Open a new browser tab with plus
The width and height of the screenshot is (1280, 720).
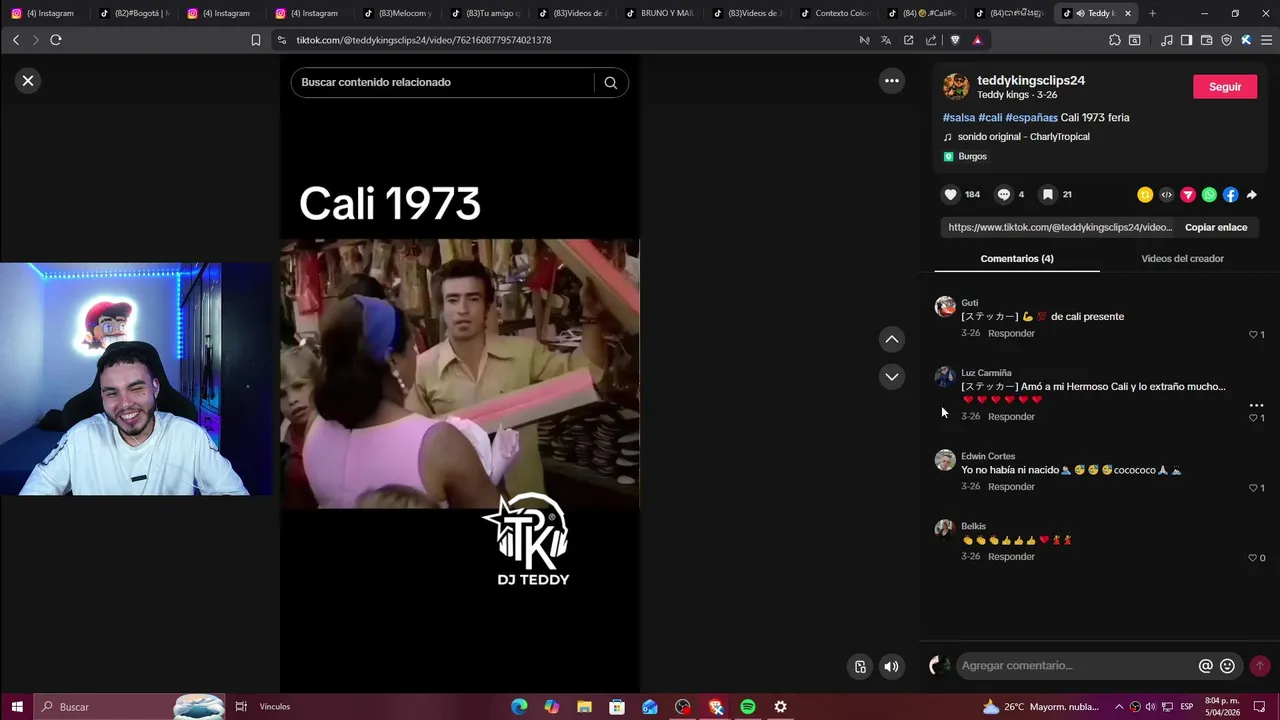point(1152,13)
